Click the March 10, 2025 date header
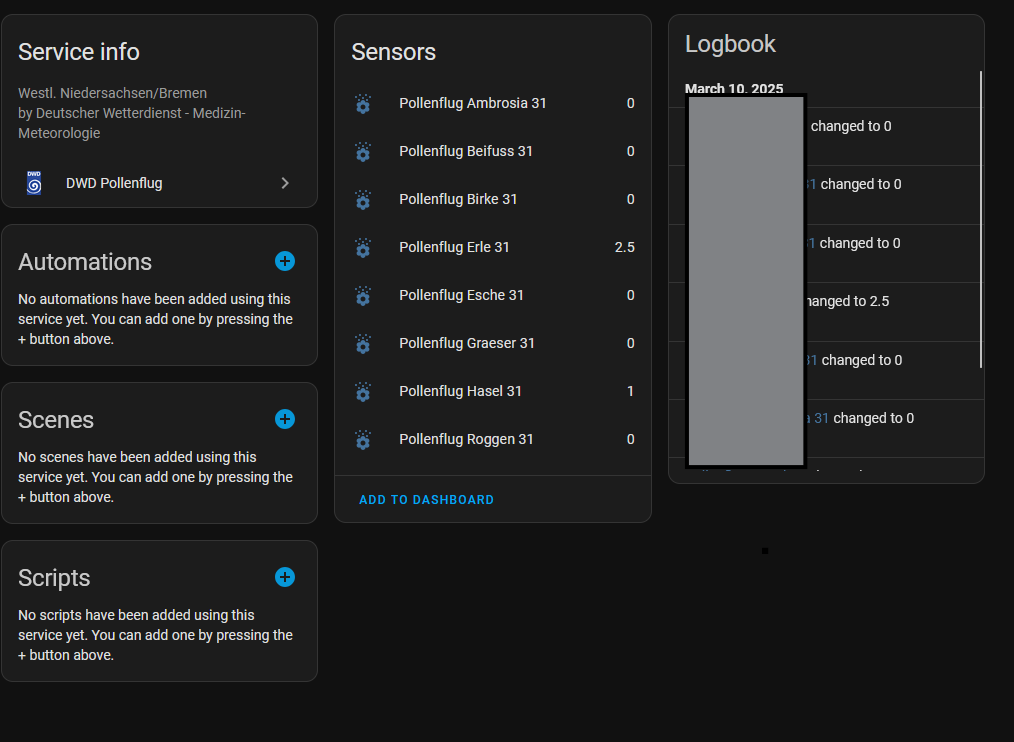 coord(734,89)
